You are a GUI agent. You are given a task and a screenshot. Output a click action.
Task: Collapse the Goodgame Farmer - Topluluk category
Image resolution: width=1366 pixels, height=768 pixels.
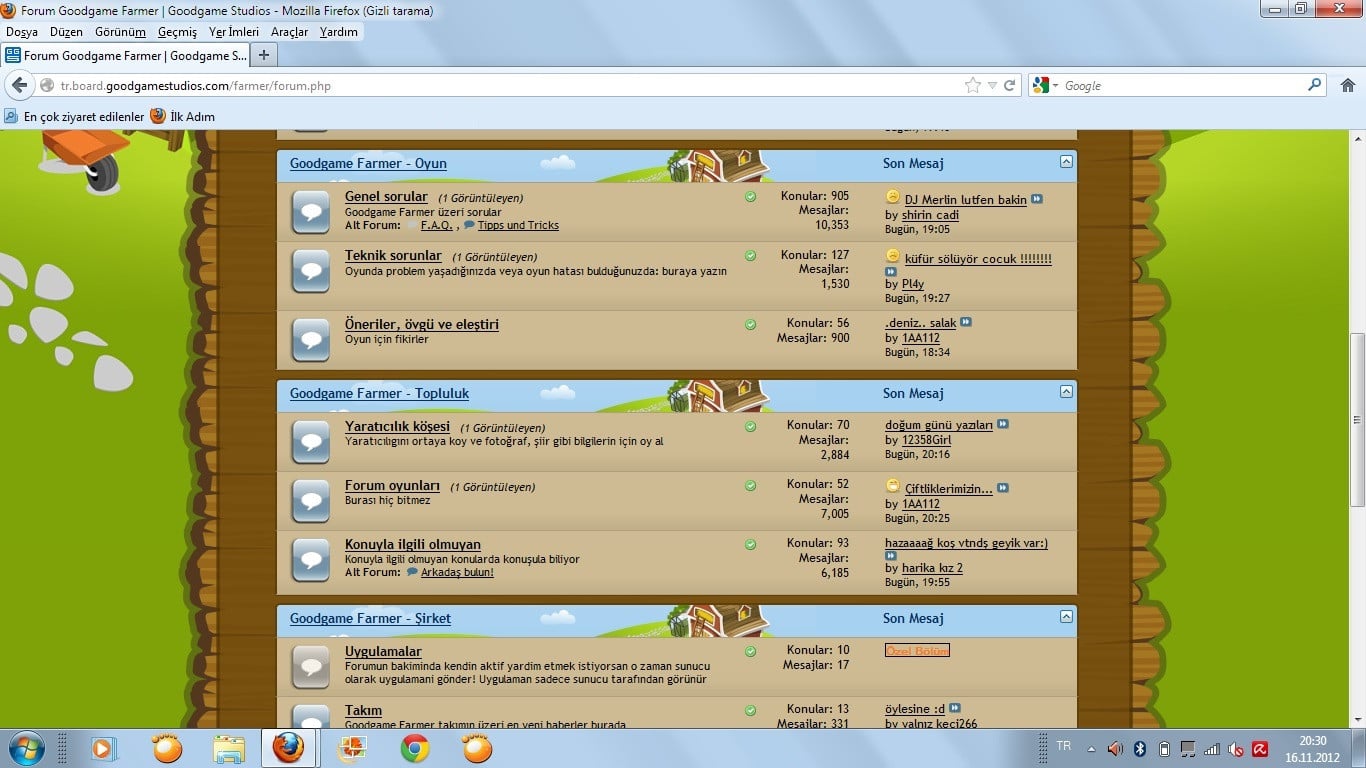tap(1066, 392)
